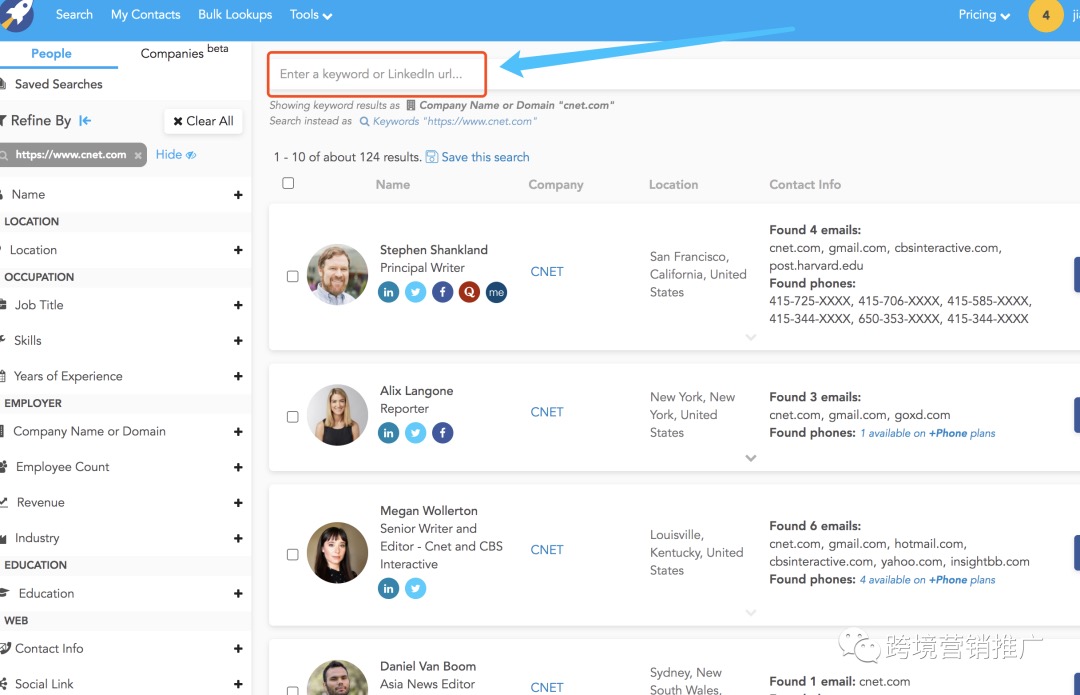Open the name Alix Langone
The width and height of the screenshot is (1080, 695).
(417, 391)
